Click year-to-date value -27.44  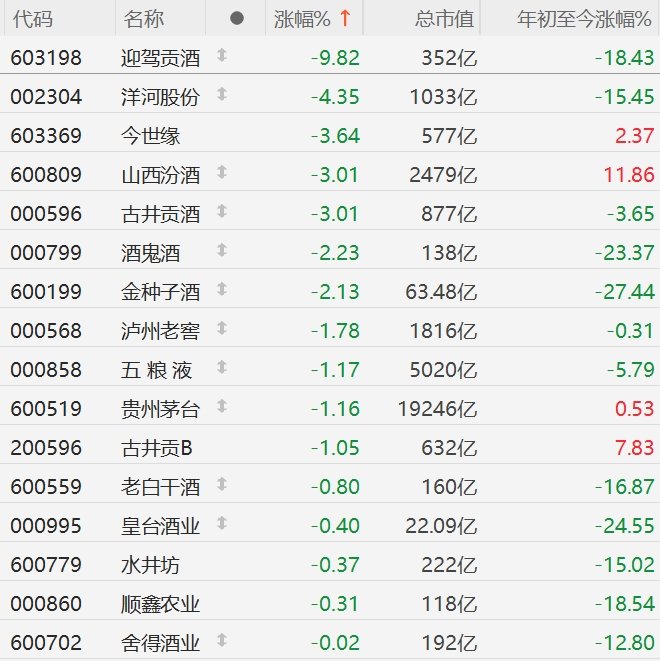tap(625, 292)
